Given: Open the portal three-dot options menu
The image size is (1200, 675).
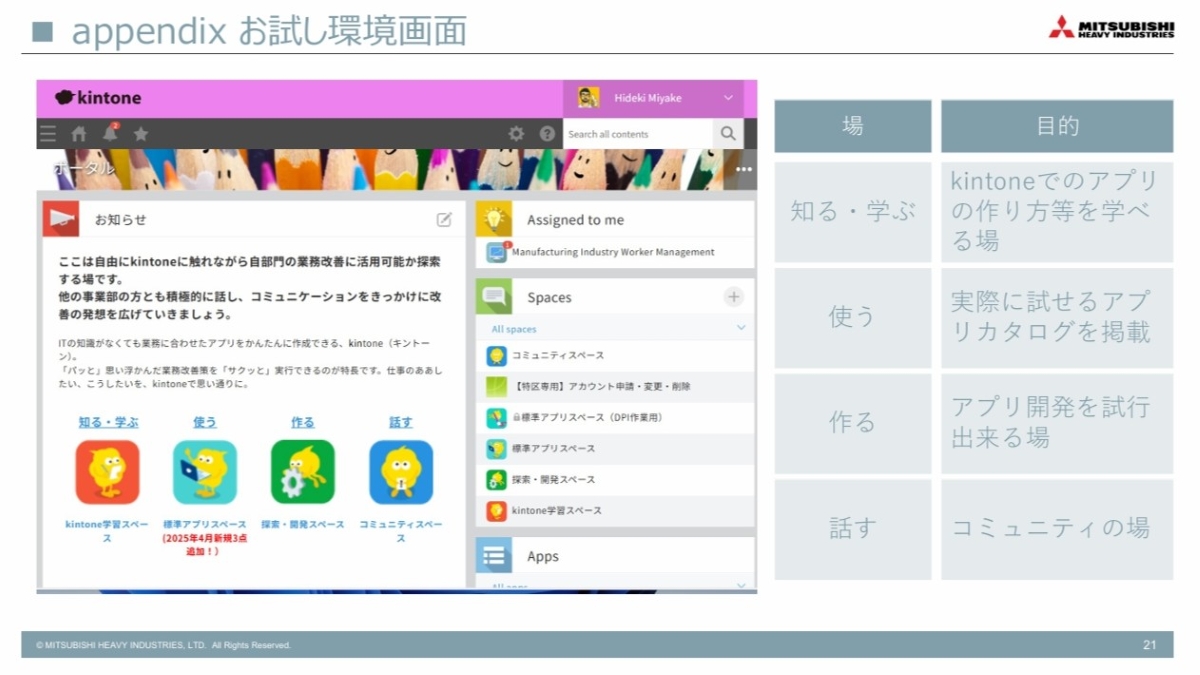Looking at the screenshot, I should click(x=743, y=169).
